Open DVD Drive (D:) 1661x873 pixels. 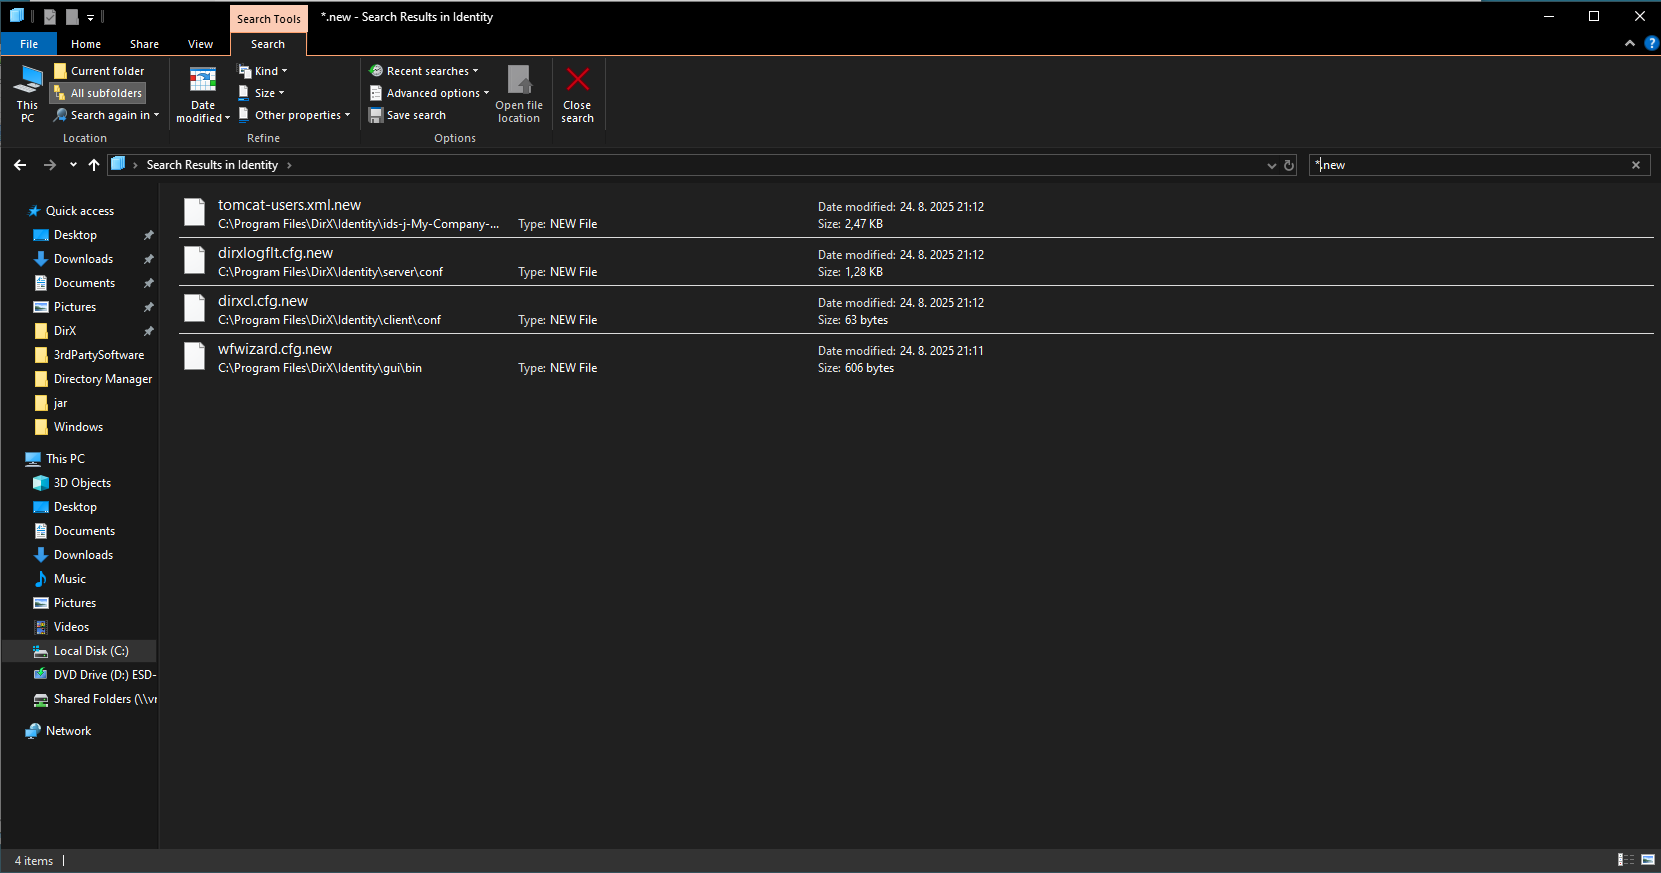coord(104,675)
